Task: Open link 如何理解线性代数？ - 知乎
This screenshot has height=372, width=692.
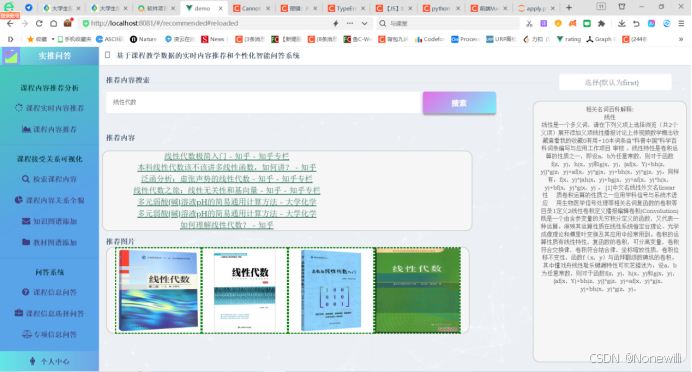Action: (x=226, y=225)
